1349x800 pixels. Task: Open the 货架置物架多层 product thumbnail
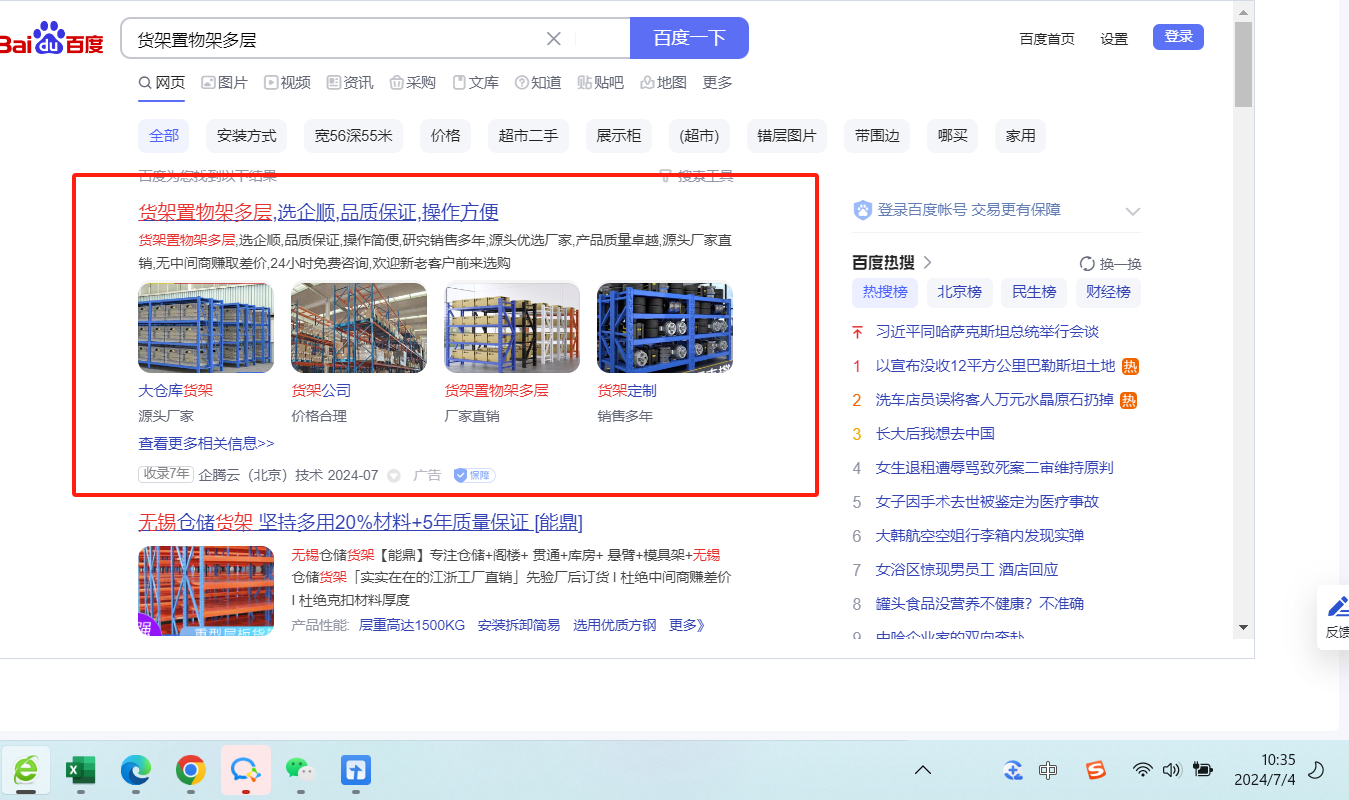[x=512, y=328]
